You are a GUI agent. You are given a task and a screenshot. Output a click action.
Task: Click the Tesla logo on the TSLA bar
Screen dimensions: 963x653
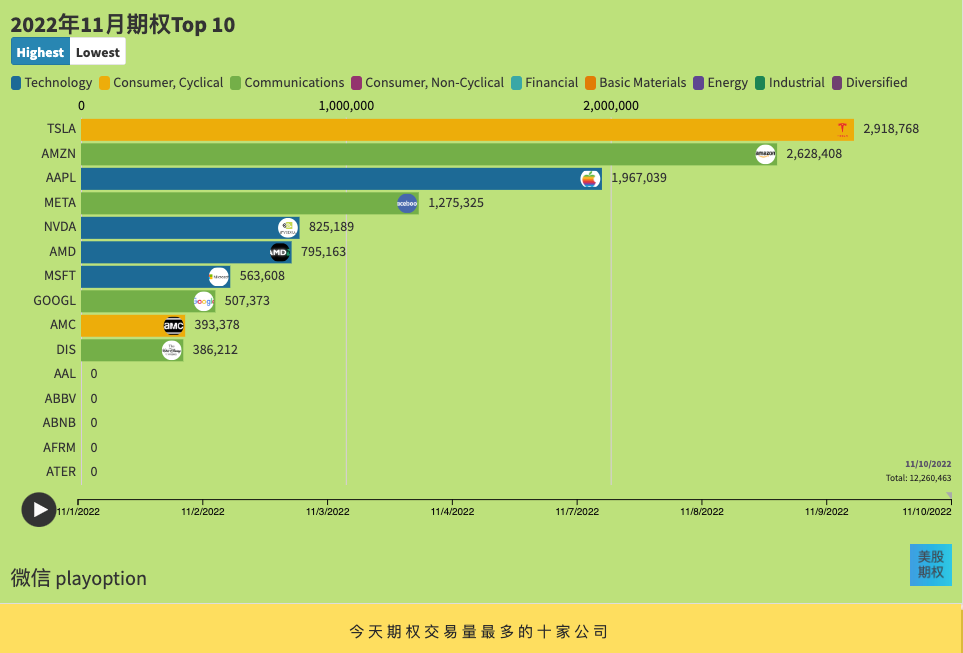pyautogui.click(x=842, y=130)
